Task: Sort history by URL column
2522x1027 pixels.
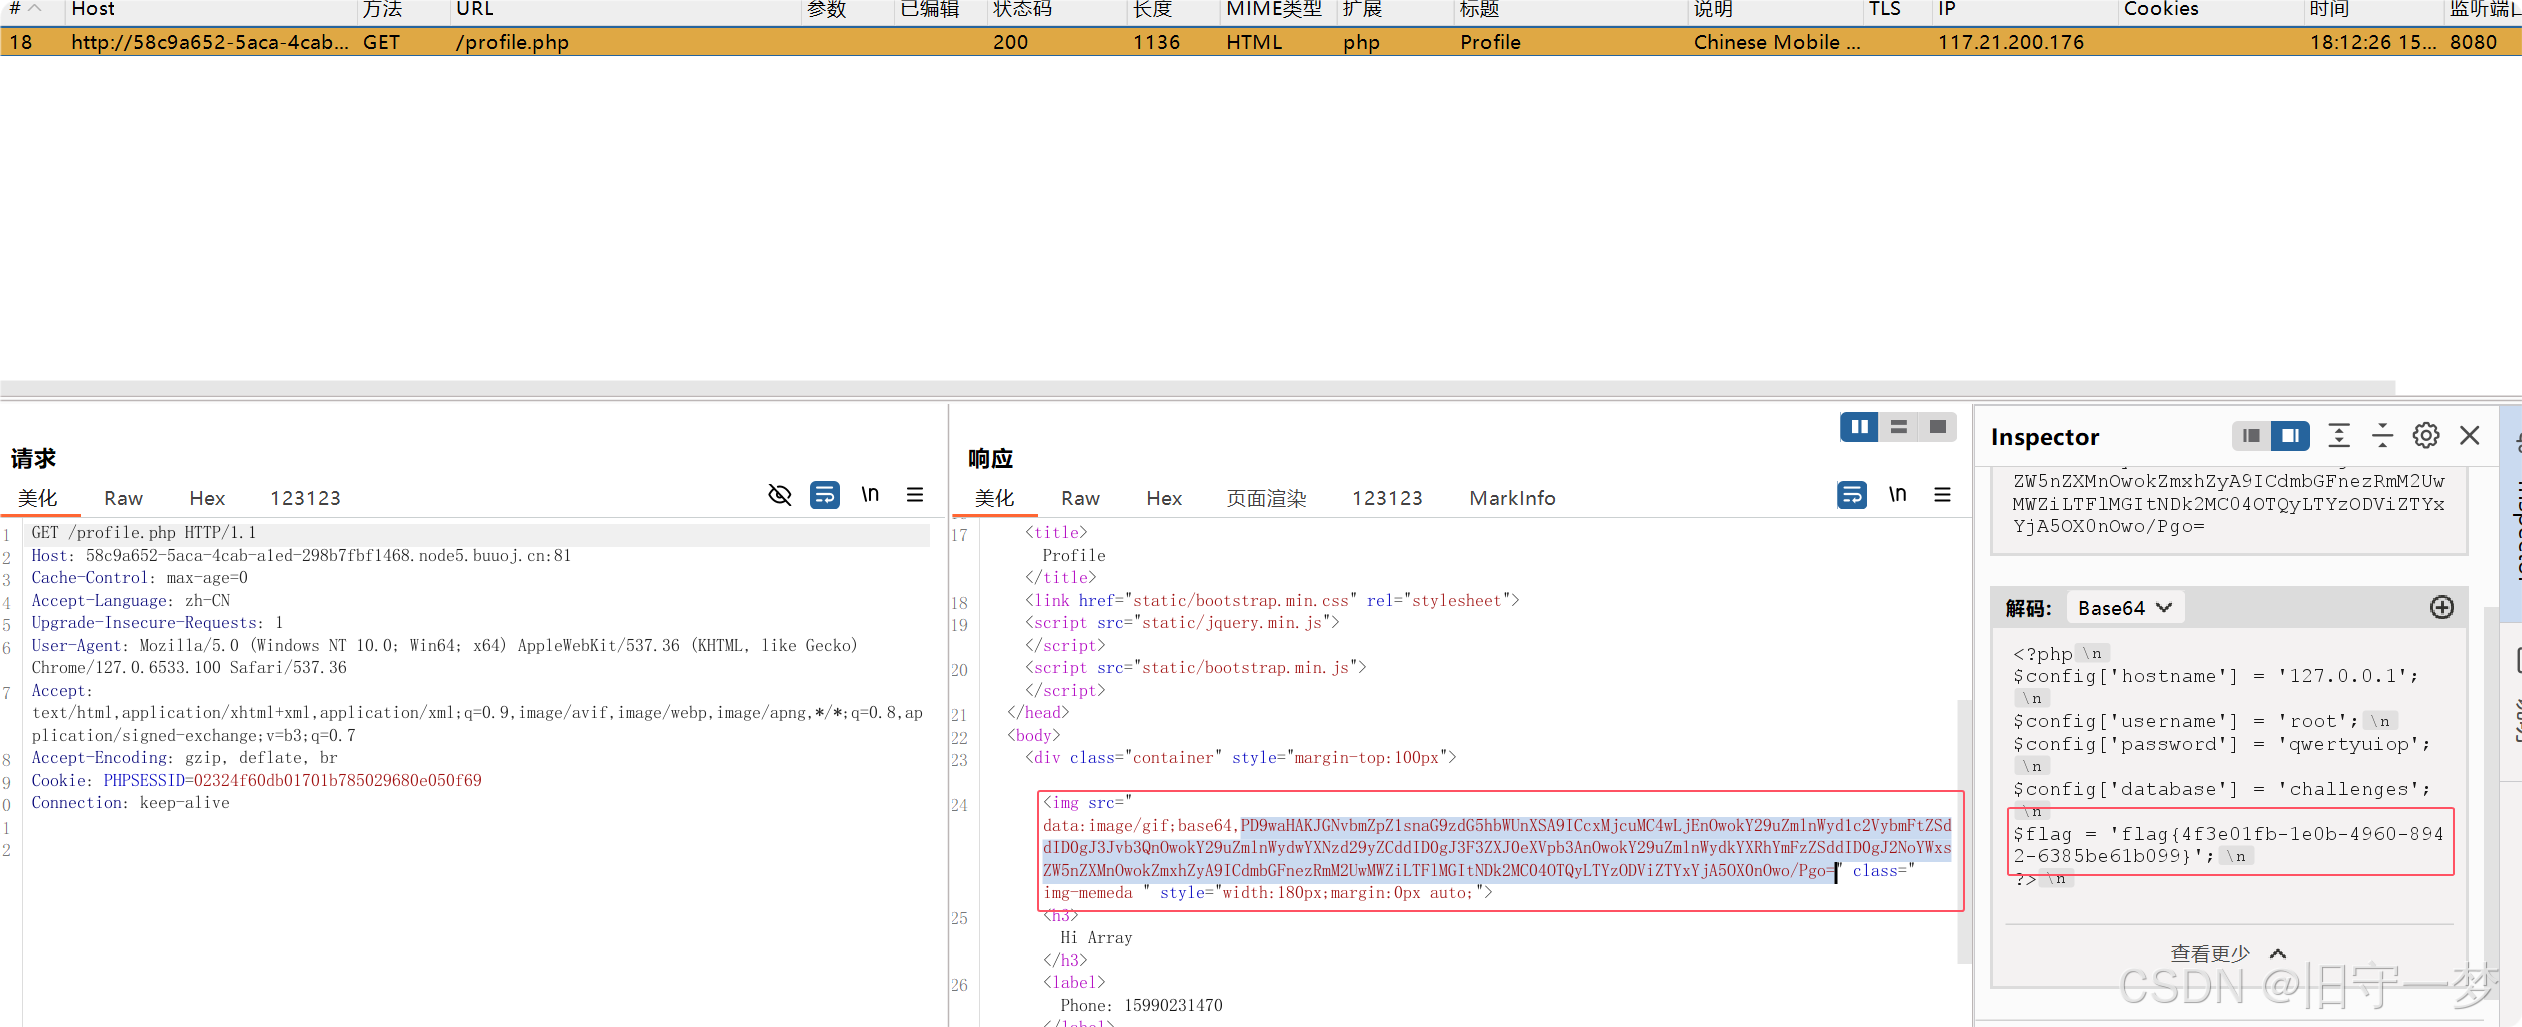Action: (x=625, y=10)
